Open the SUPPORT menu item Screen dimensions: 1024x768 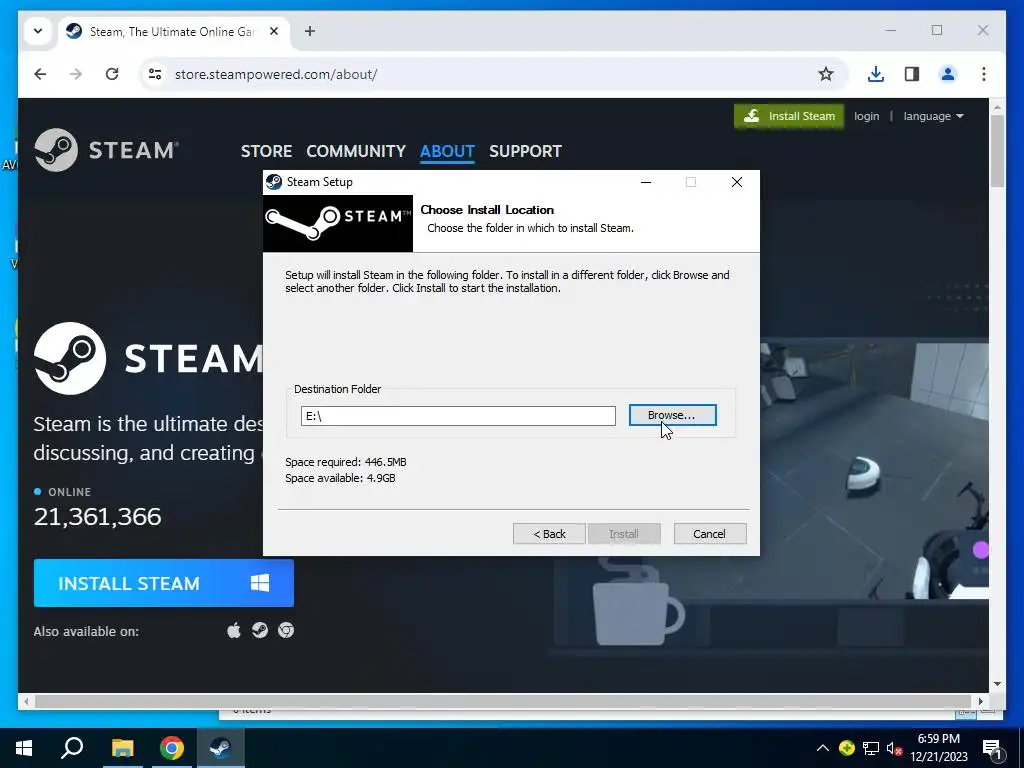(x=525, y=151)
